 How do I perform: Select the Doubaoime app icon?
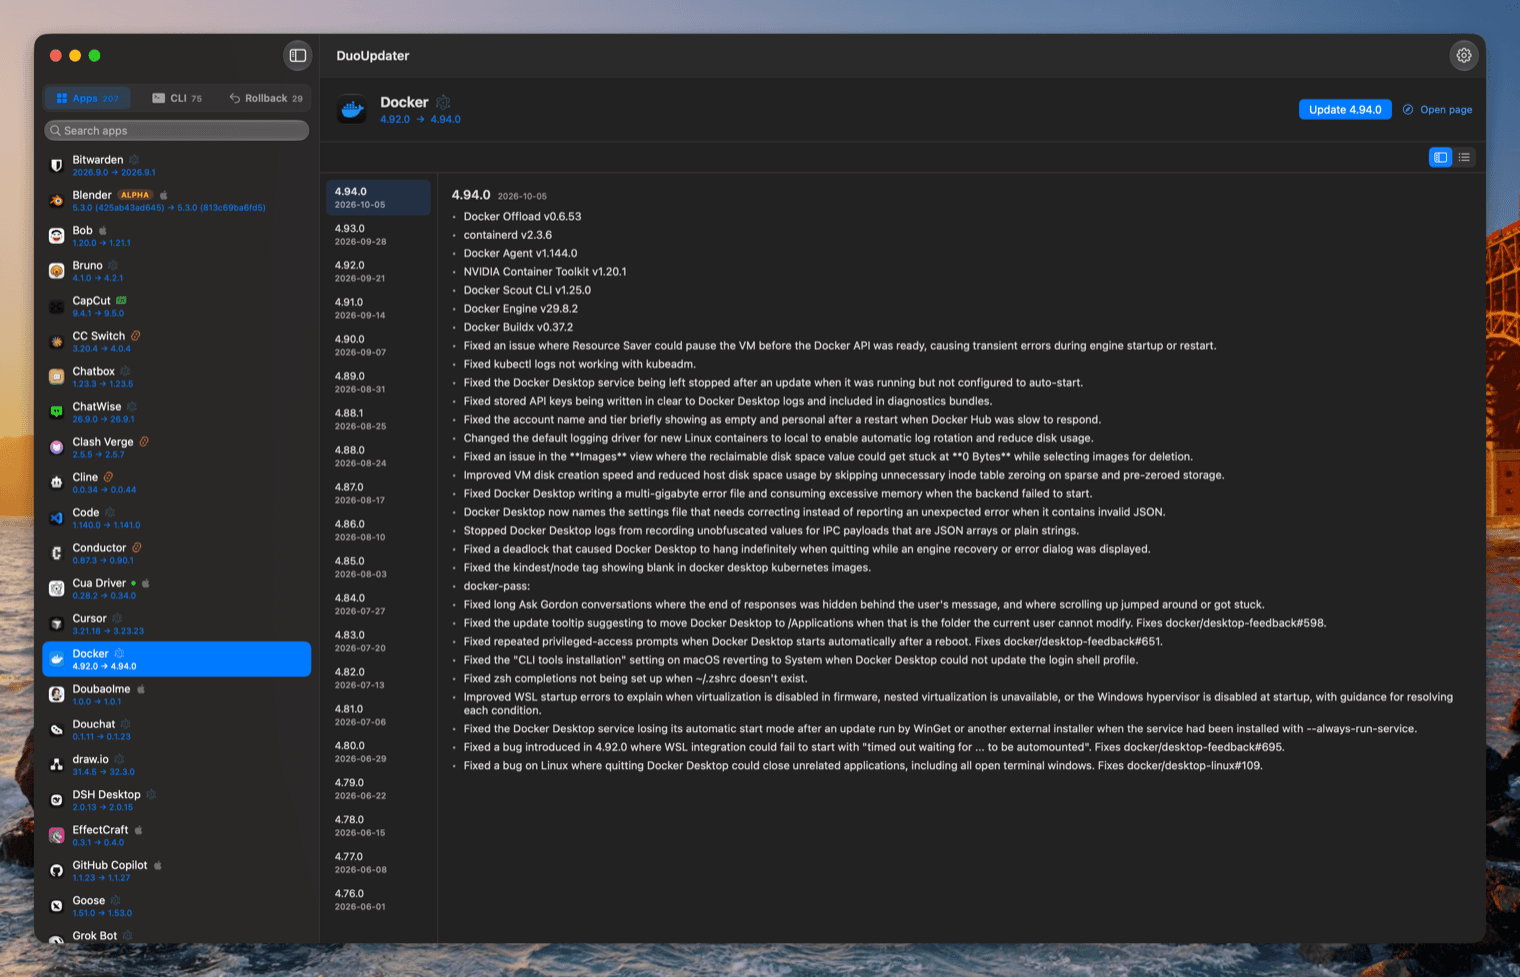(57, 694)
